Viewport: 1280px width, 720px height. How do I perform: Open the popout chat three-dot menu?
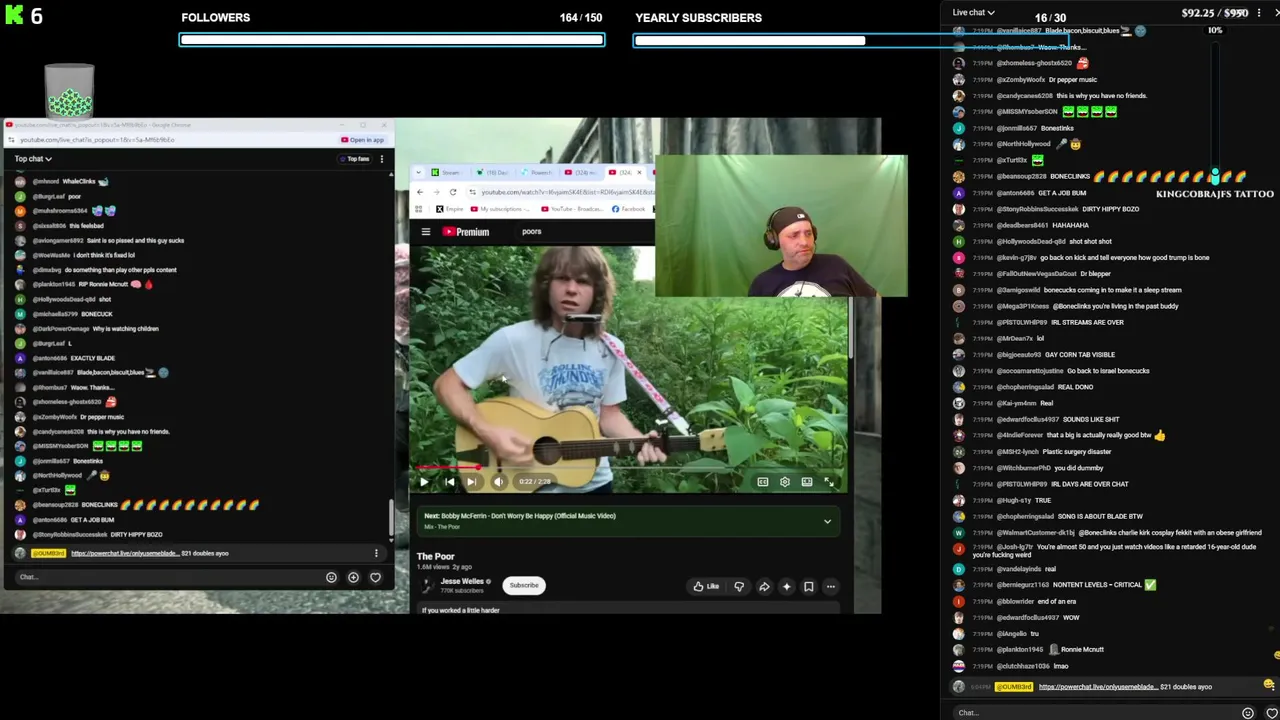[x=381, y=159]
